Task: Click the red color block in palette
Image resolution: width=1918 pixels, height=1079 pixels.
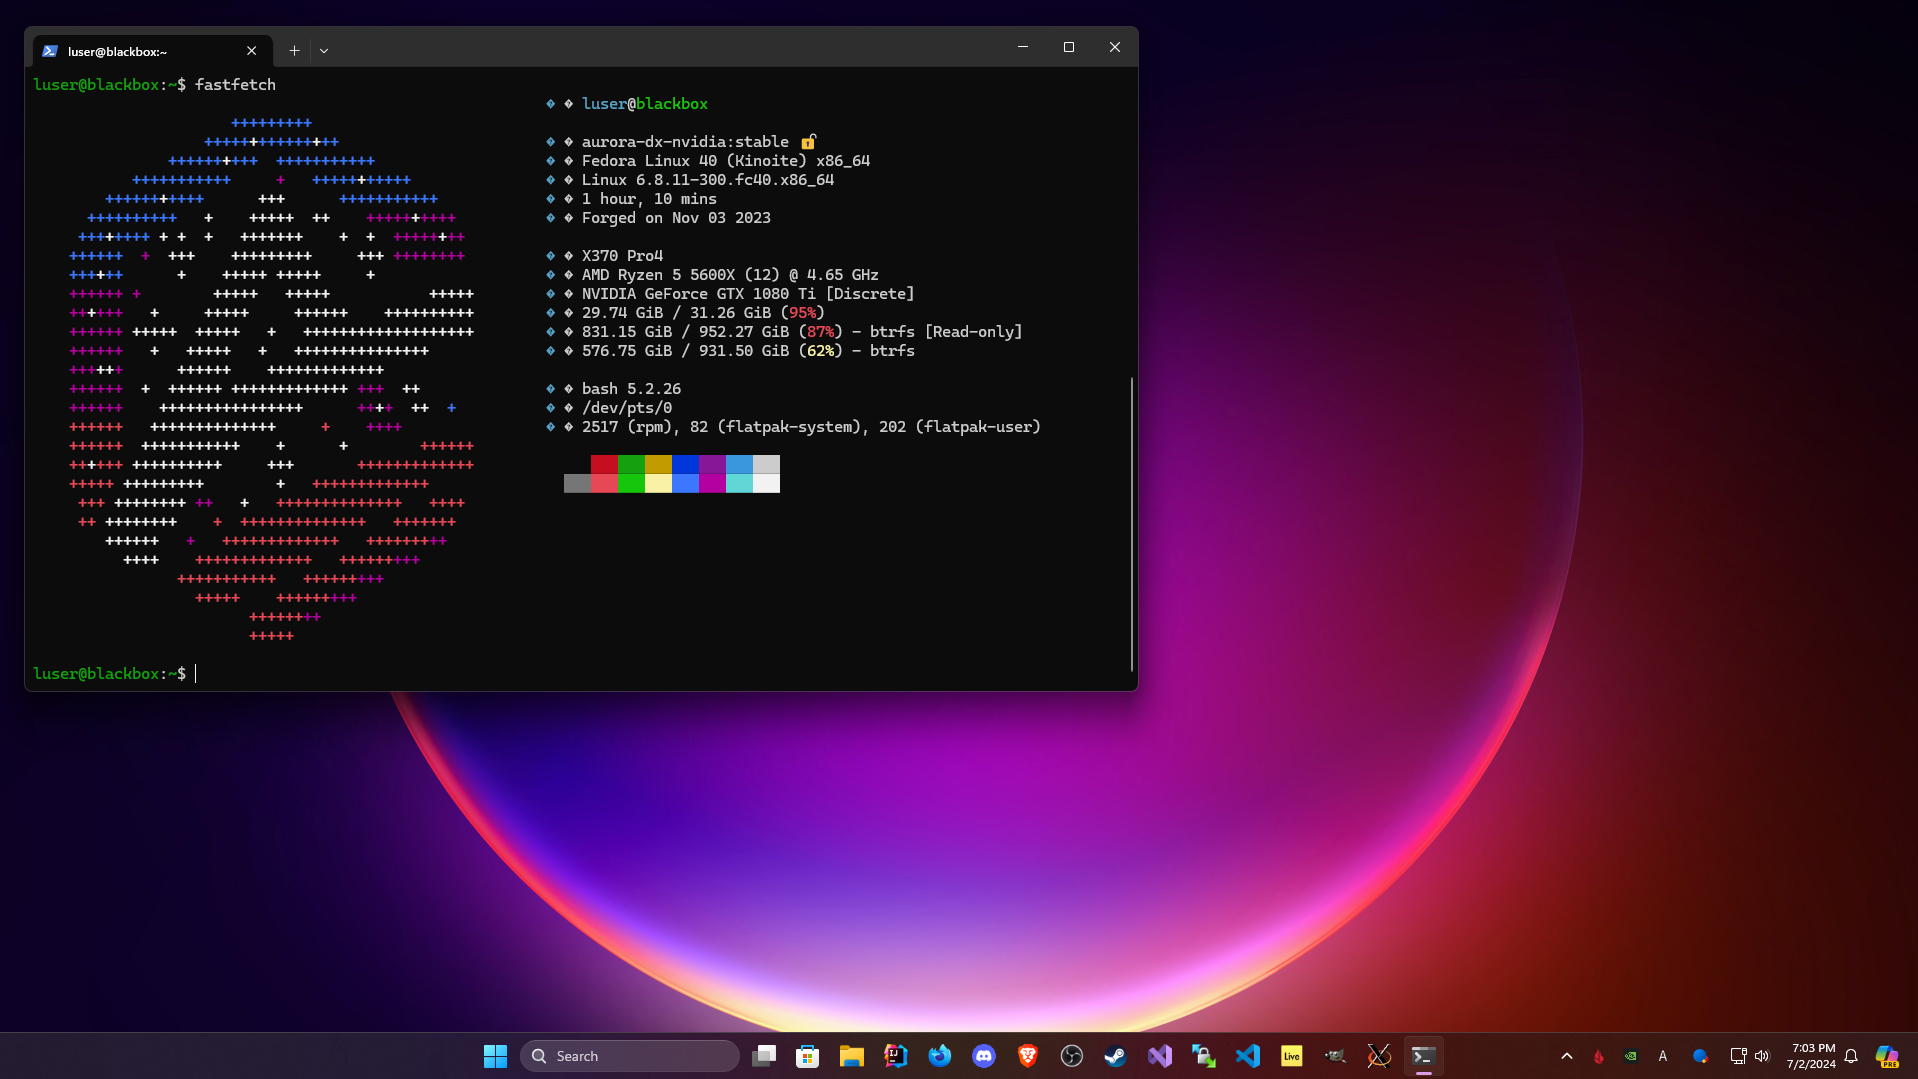Action: tap(604, 464)
